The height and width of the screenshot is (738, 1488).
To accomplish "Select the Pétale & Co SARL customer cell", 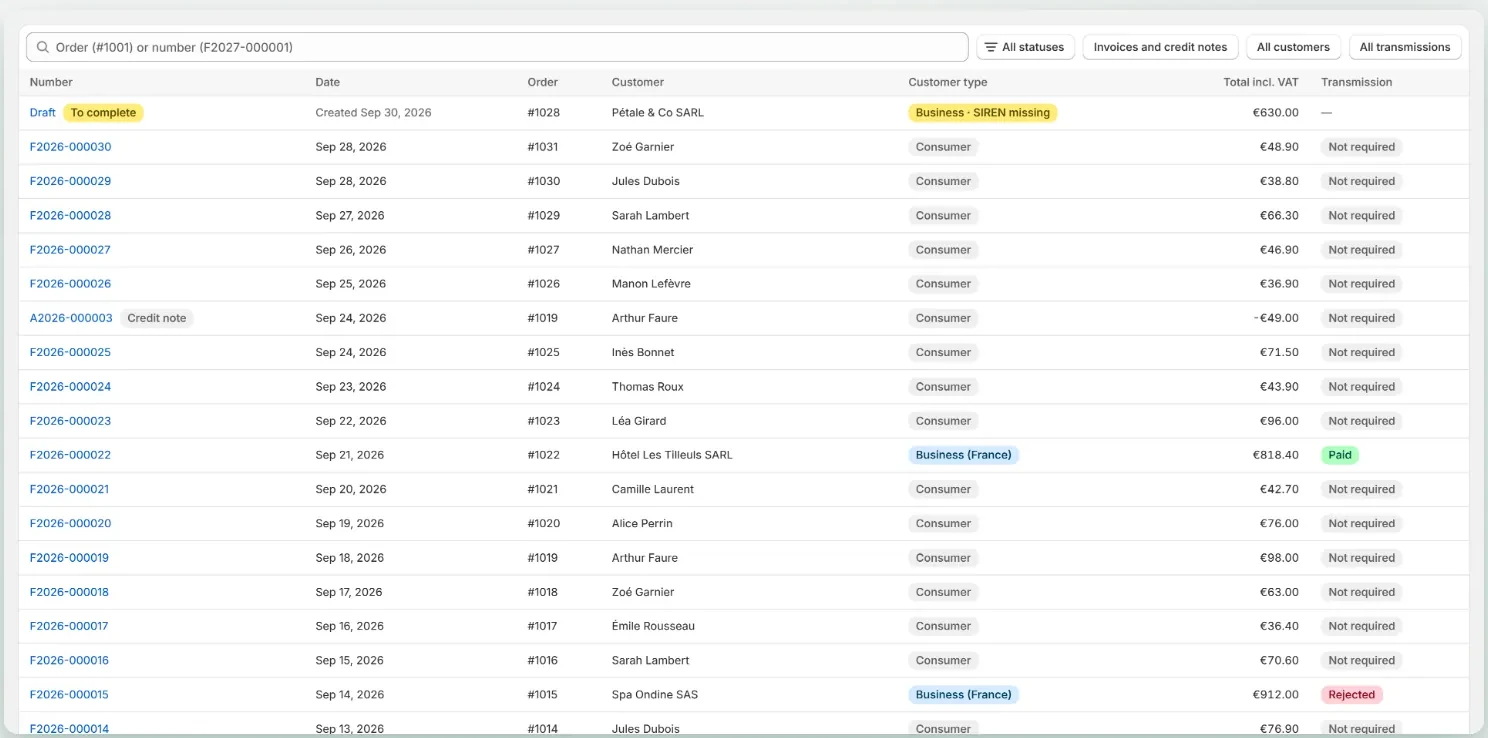I will click(658, 113).
